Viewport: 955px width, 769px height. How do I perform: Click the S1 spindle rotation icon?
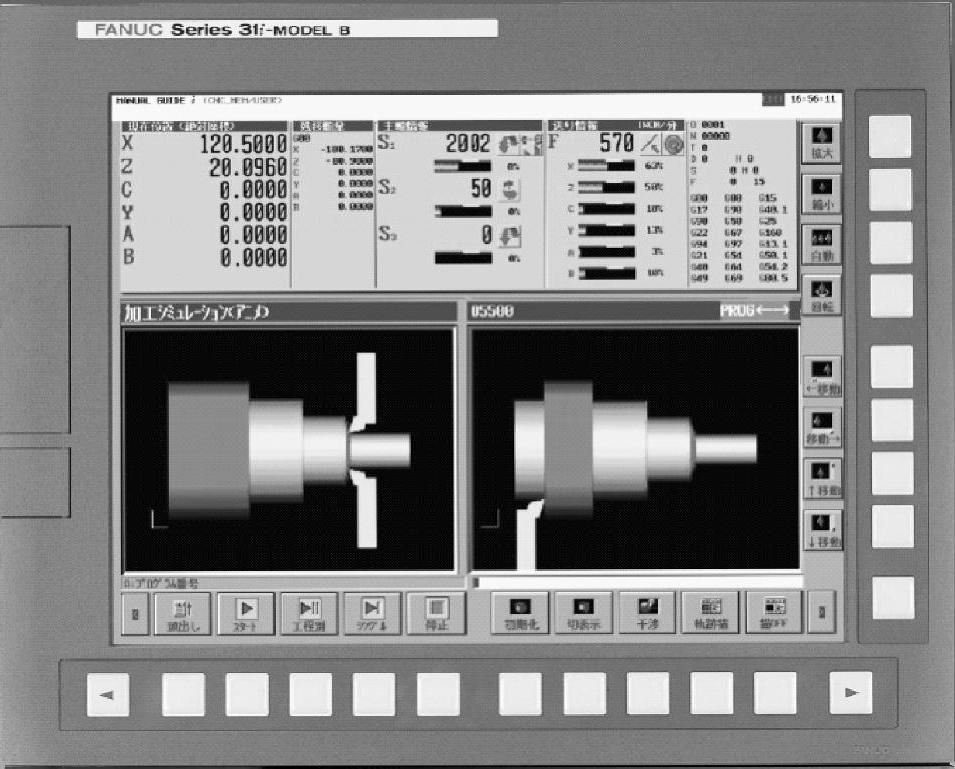point(509,144)
